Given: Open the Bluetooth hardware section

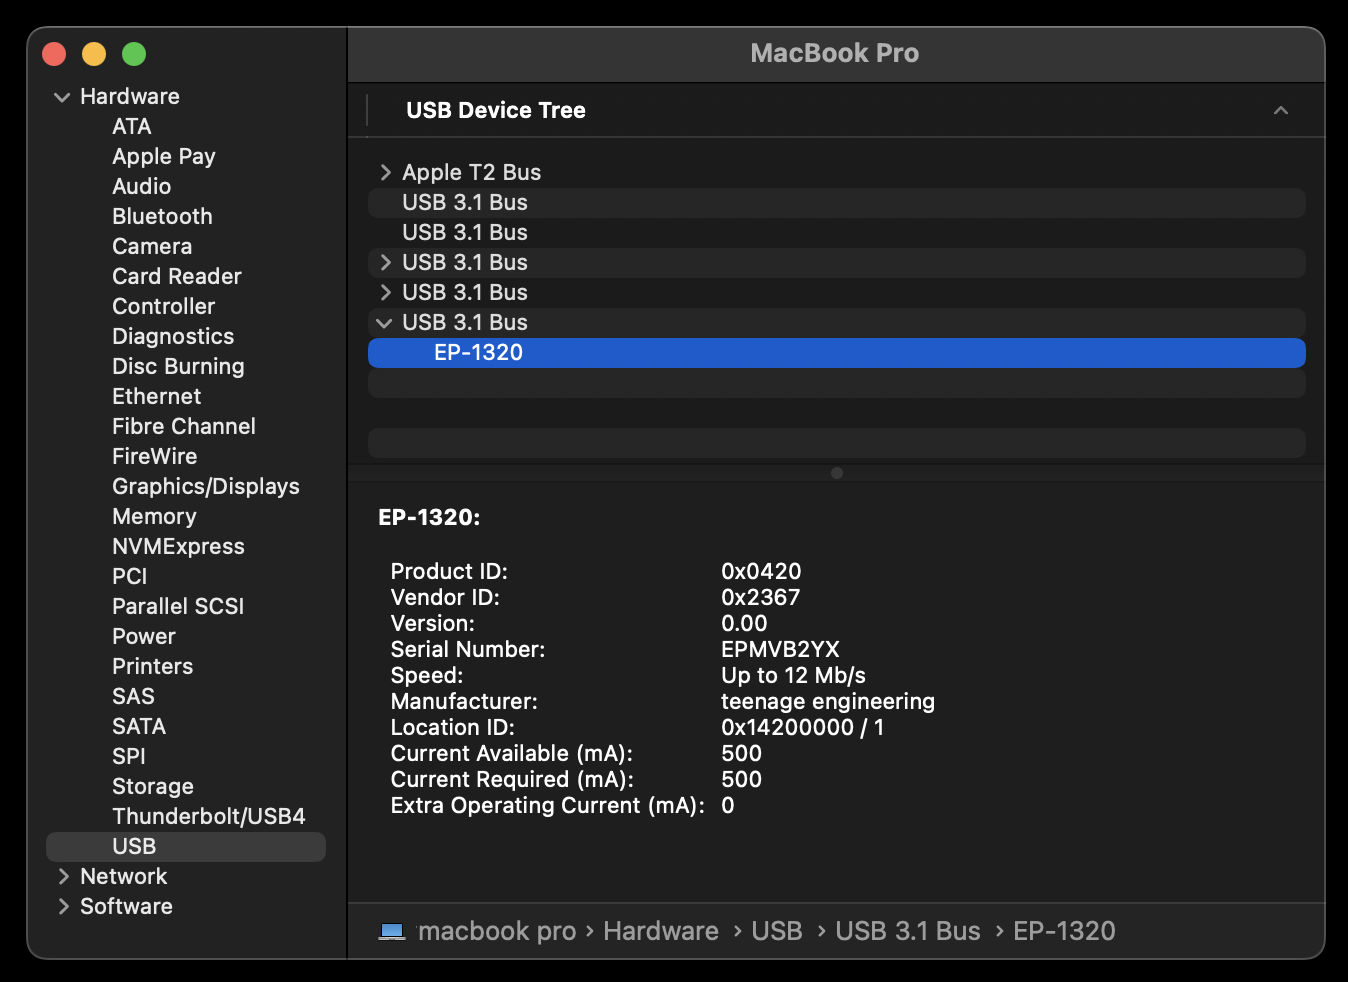Looking at the screenshot, I should 162,217.
